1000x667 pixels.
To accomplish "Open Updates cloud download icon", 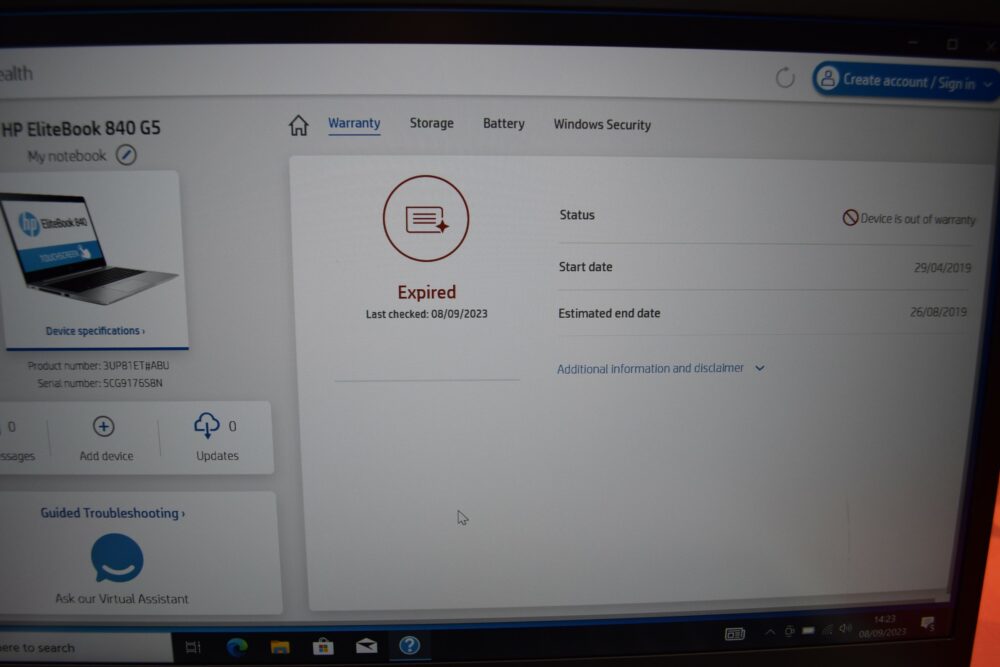I will click(207, 425).
